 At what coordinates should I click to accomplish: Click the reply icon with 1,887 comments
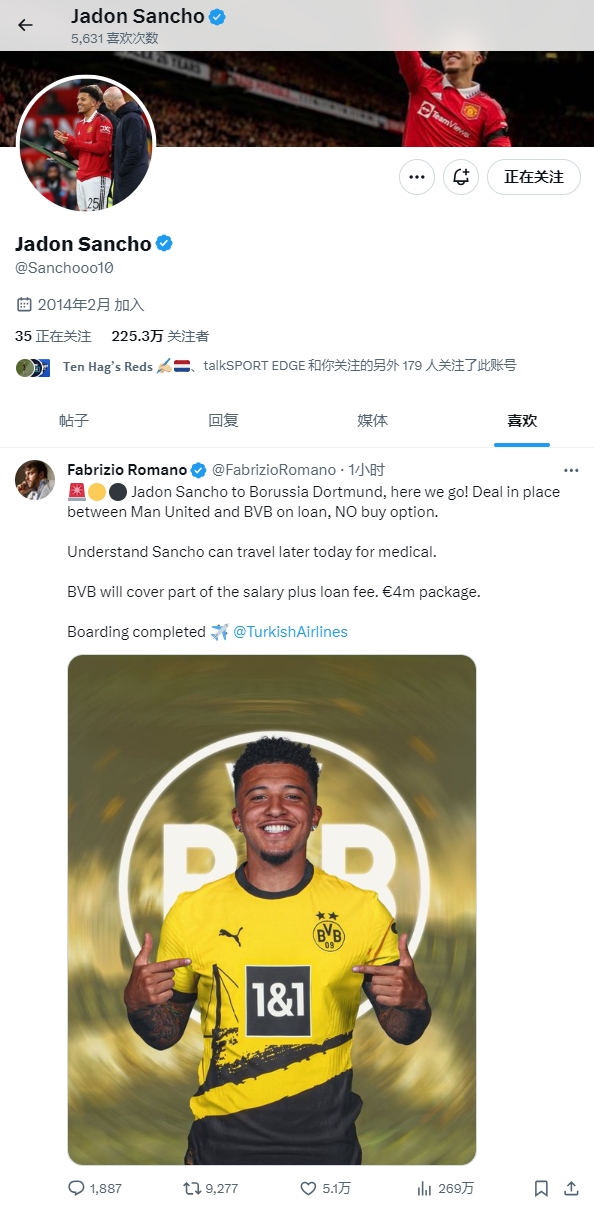coord(76,1188)
